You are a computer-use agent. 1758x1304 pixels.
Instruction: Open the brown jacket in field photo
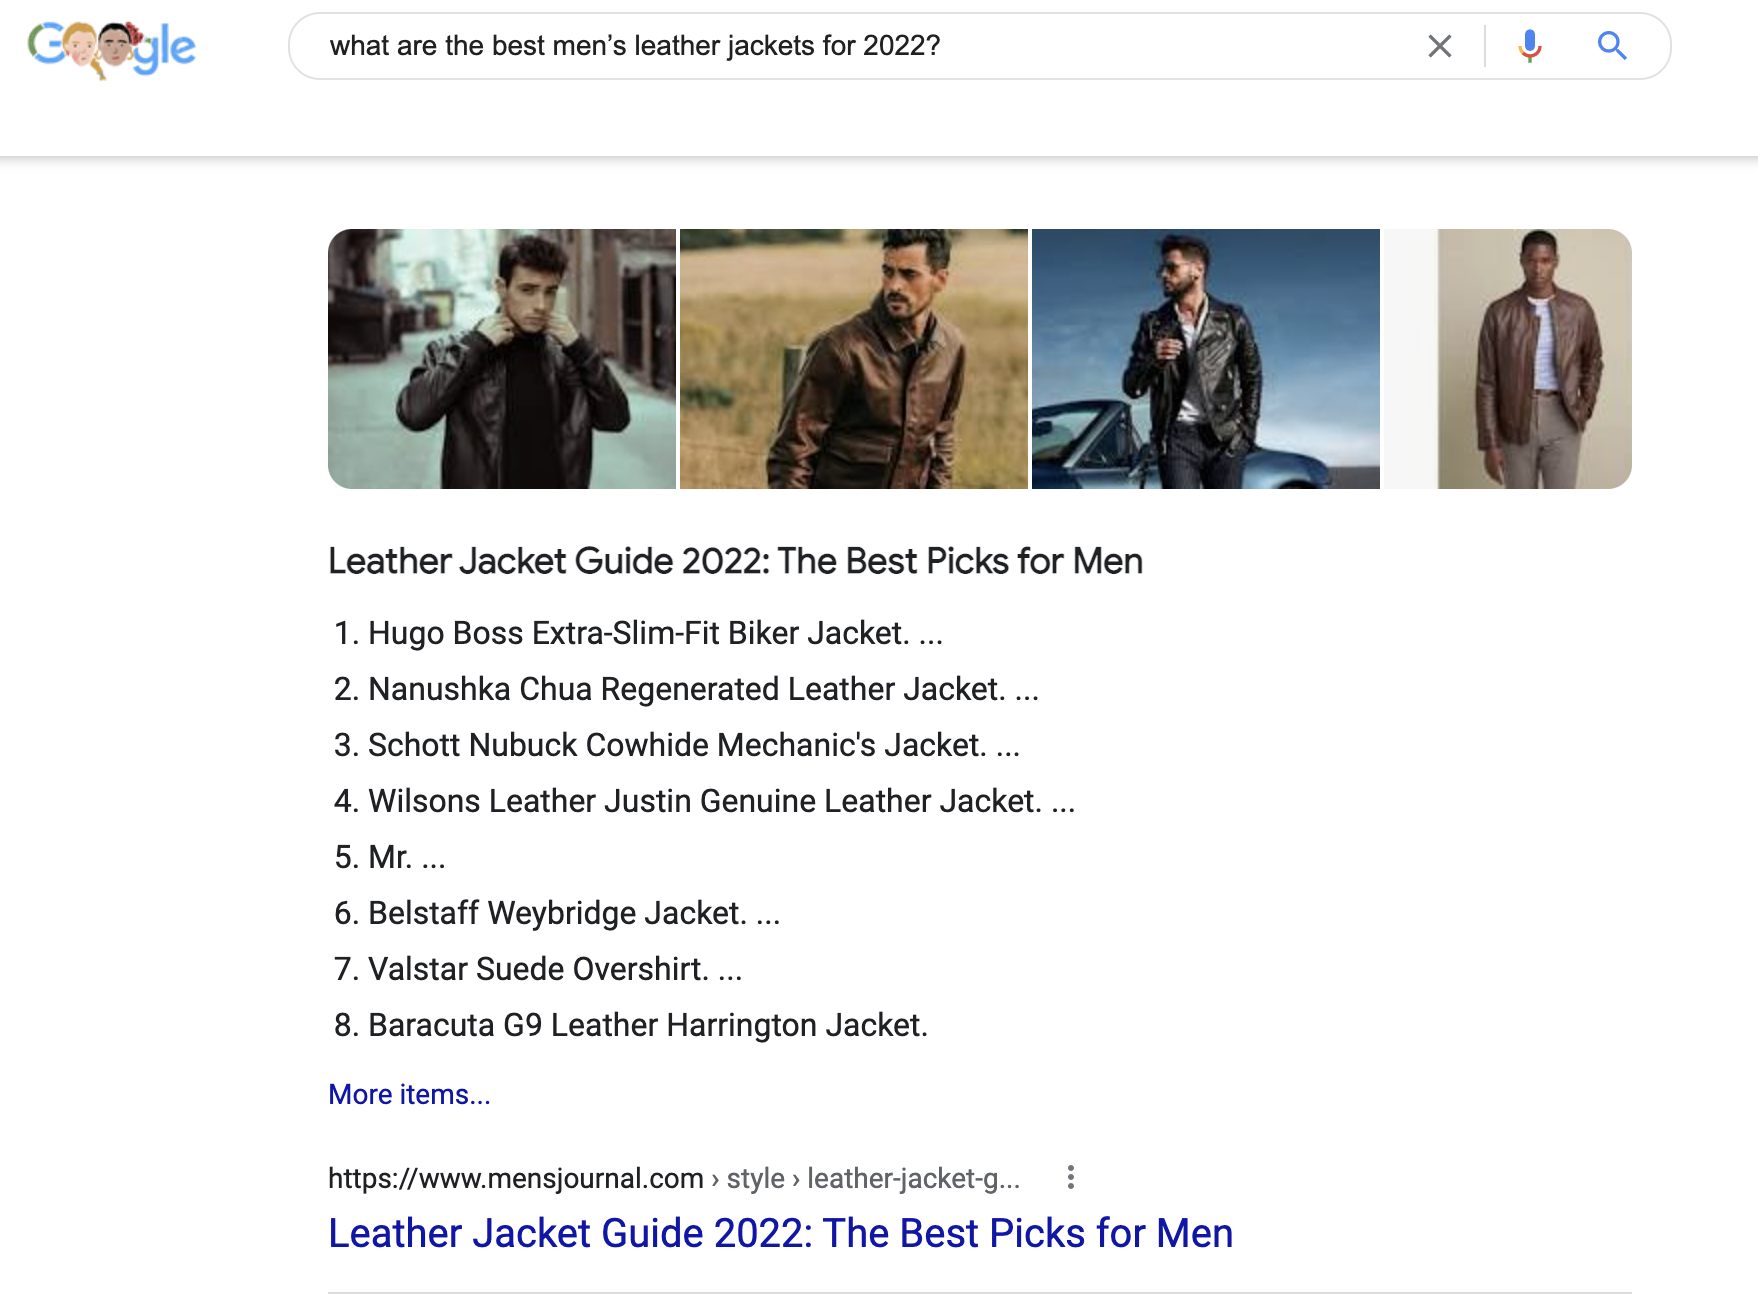854,359
